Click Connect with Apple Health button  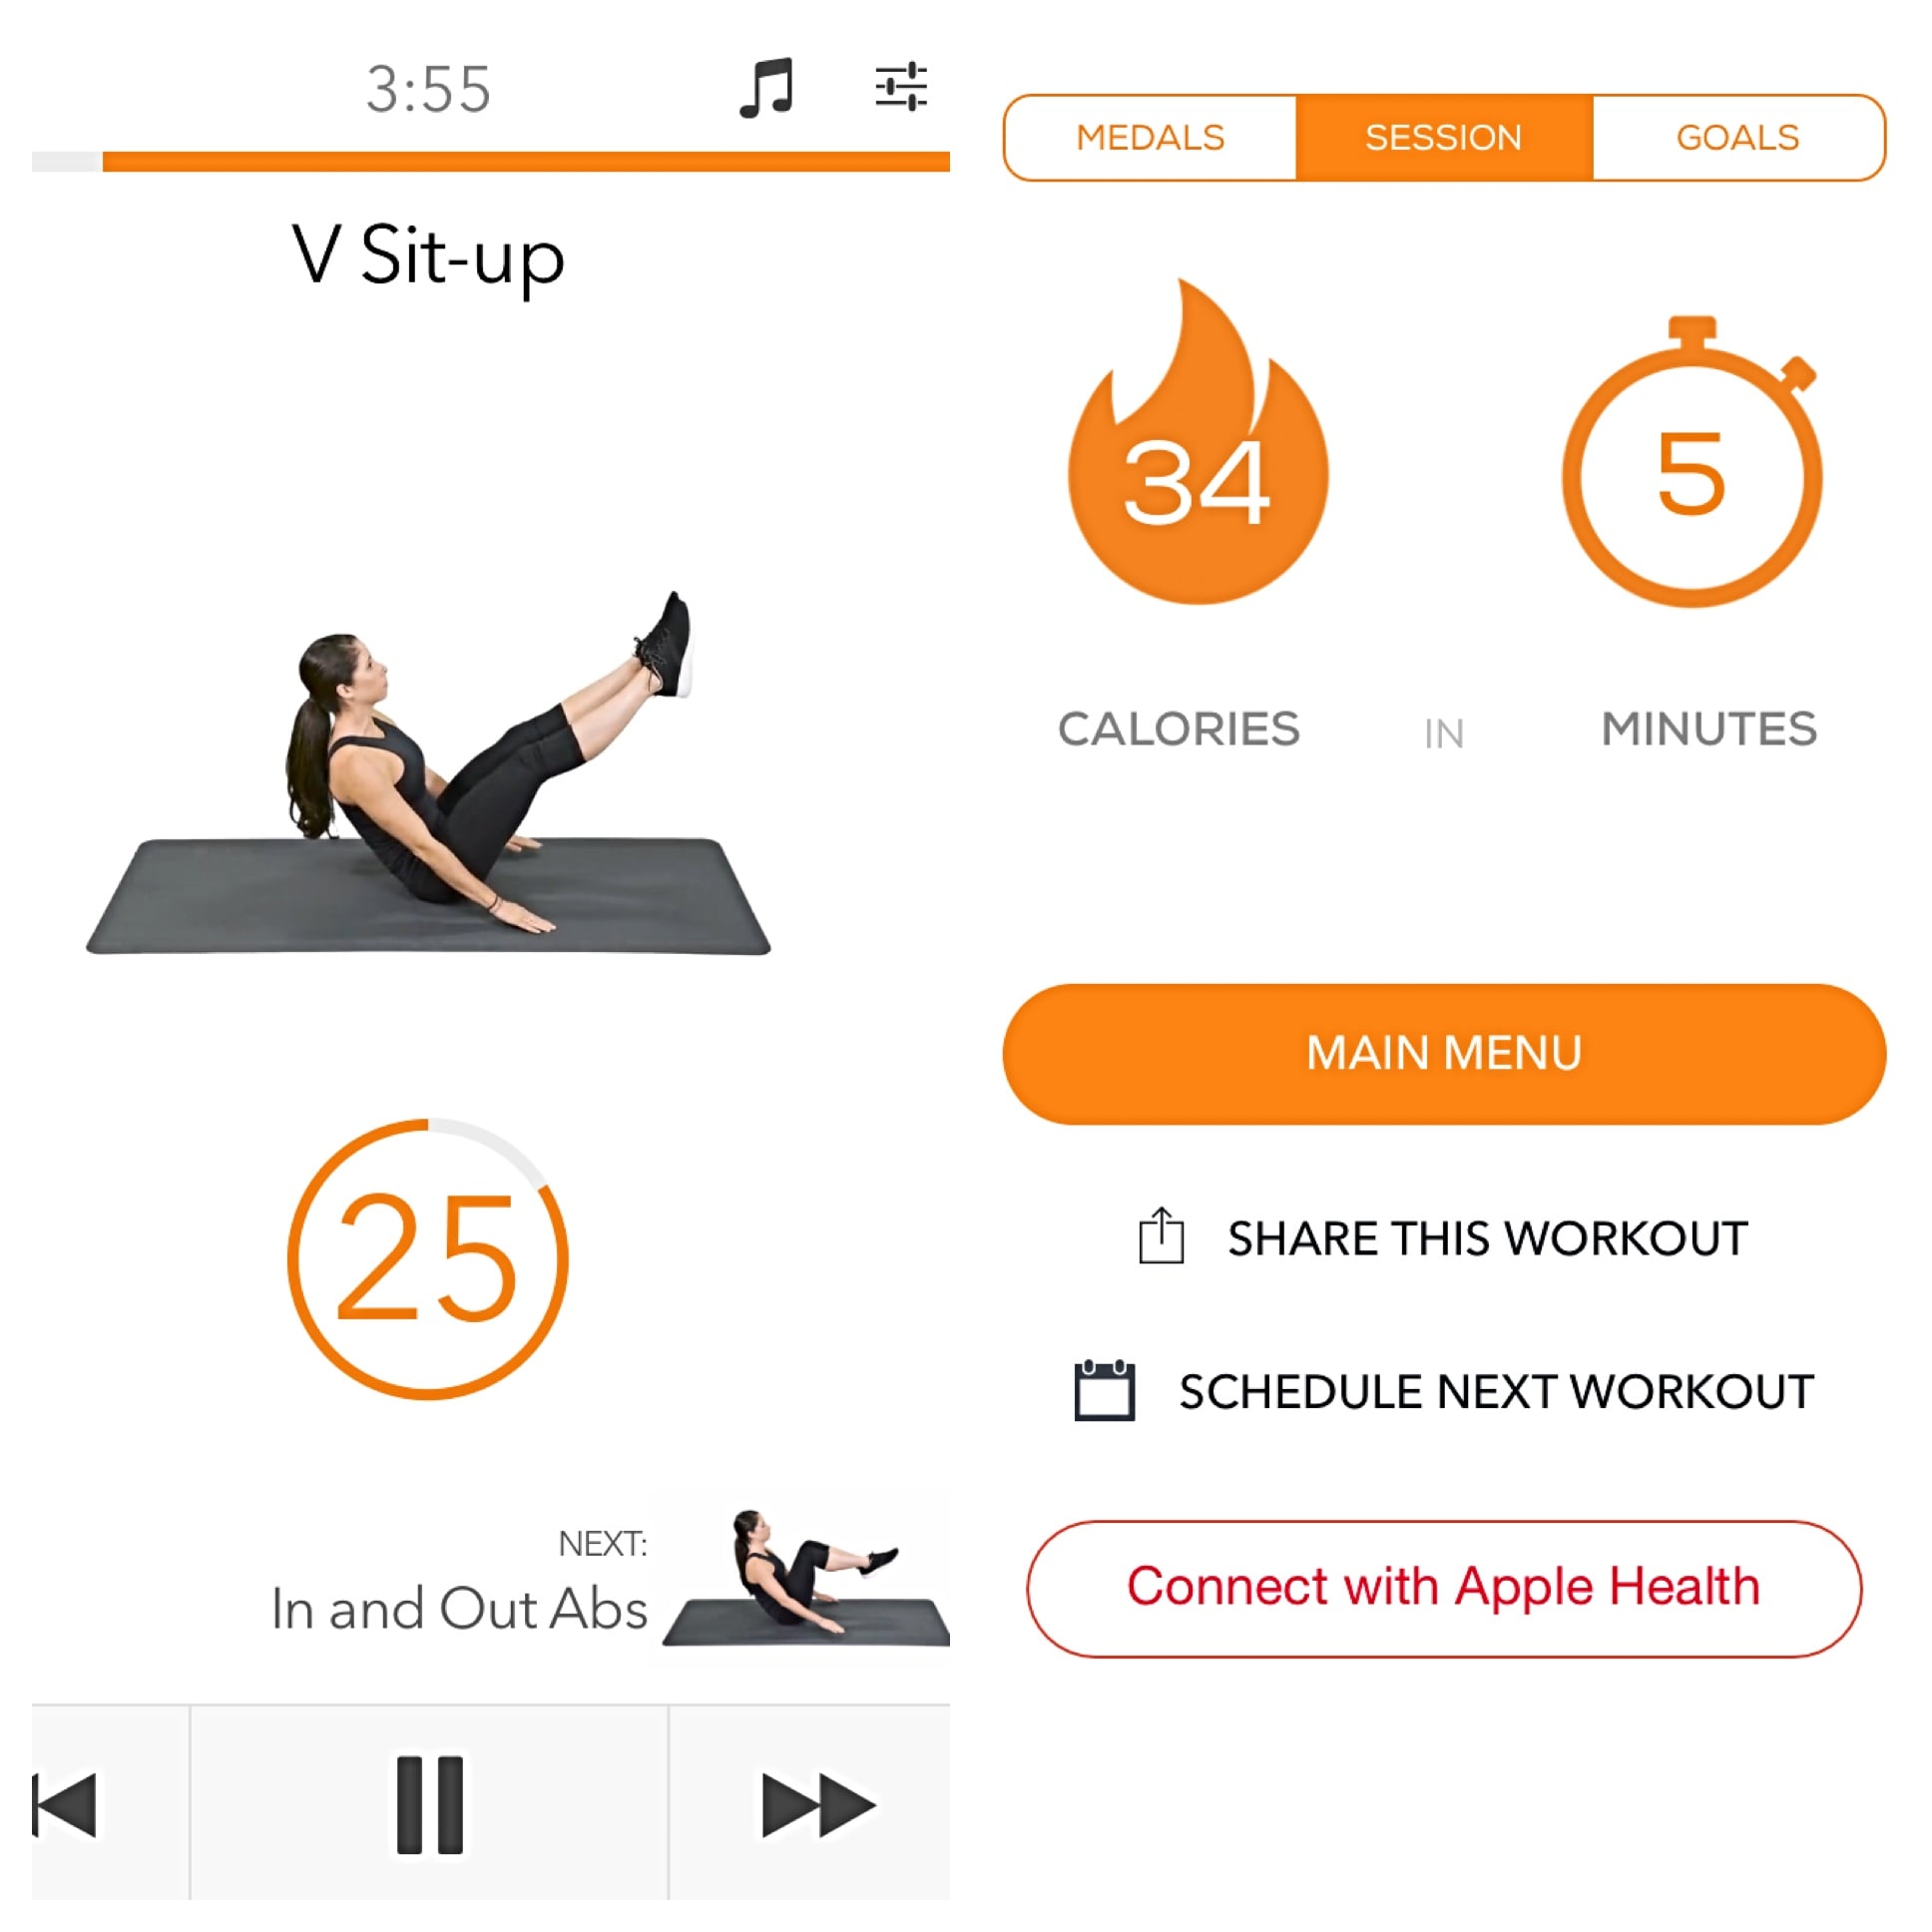click(1444, 1582)
